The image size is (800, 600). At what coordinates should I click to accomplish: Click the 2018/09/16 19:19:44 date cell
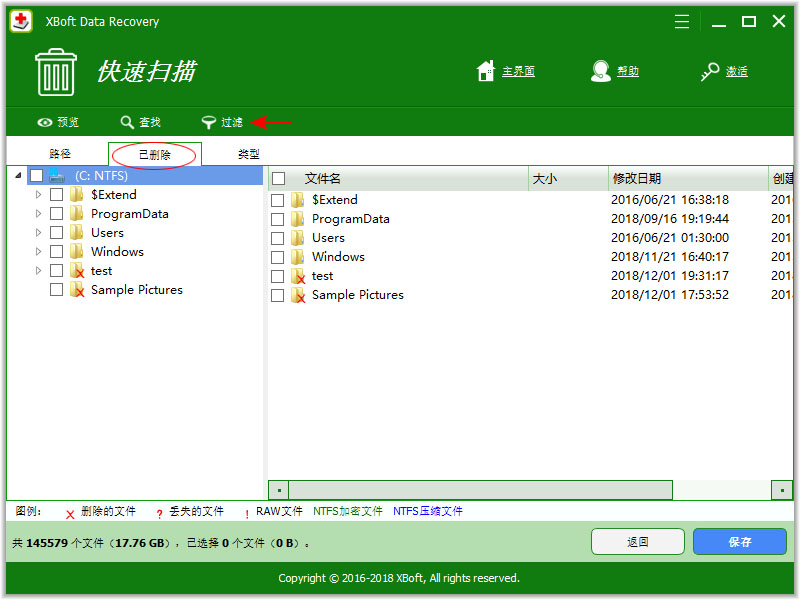[669, 219]
